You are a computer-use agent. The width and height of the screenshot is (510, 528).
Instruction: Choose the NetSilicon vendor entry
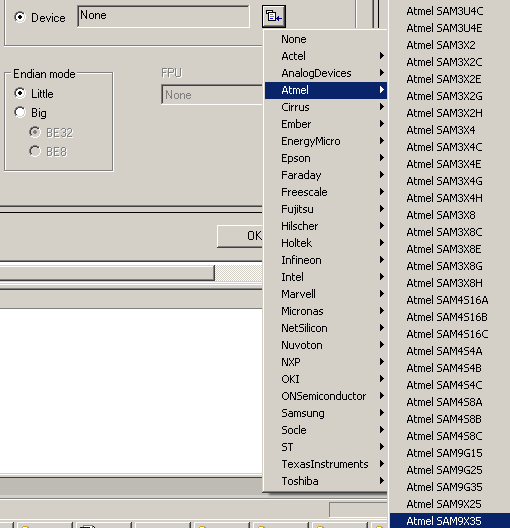[x=326, y=328]
